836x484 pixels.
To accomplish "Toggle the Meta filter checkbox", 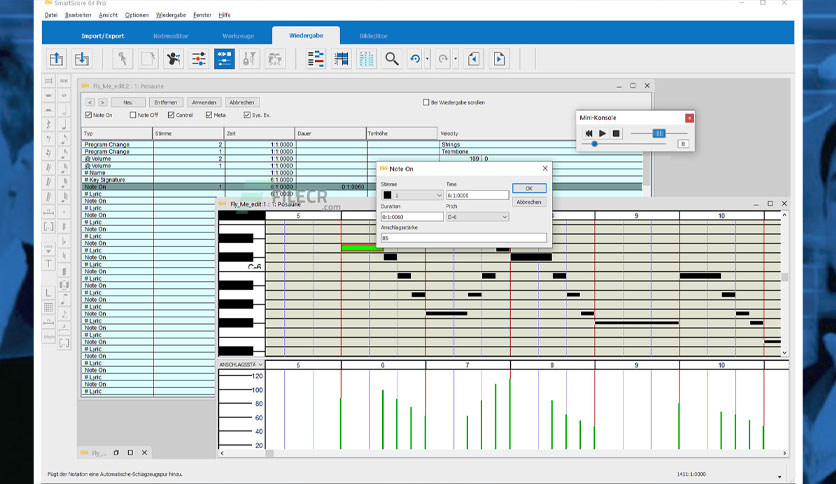I will click(x=209, y=115).
